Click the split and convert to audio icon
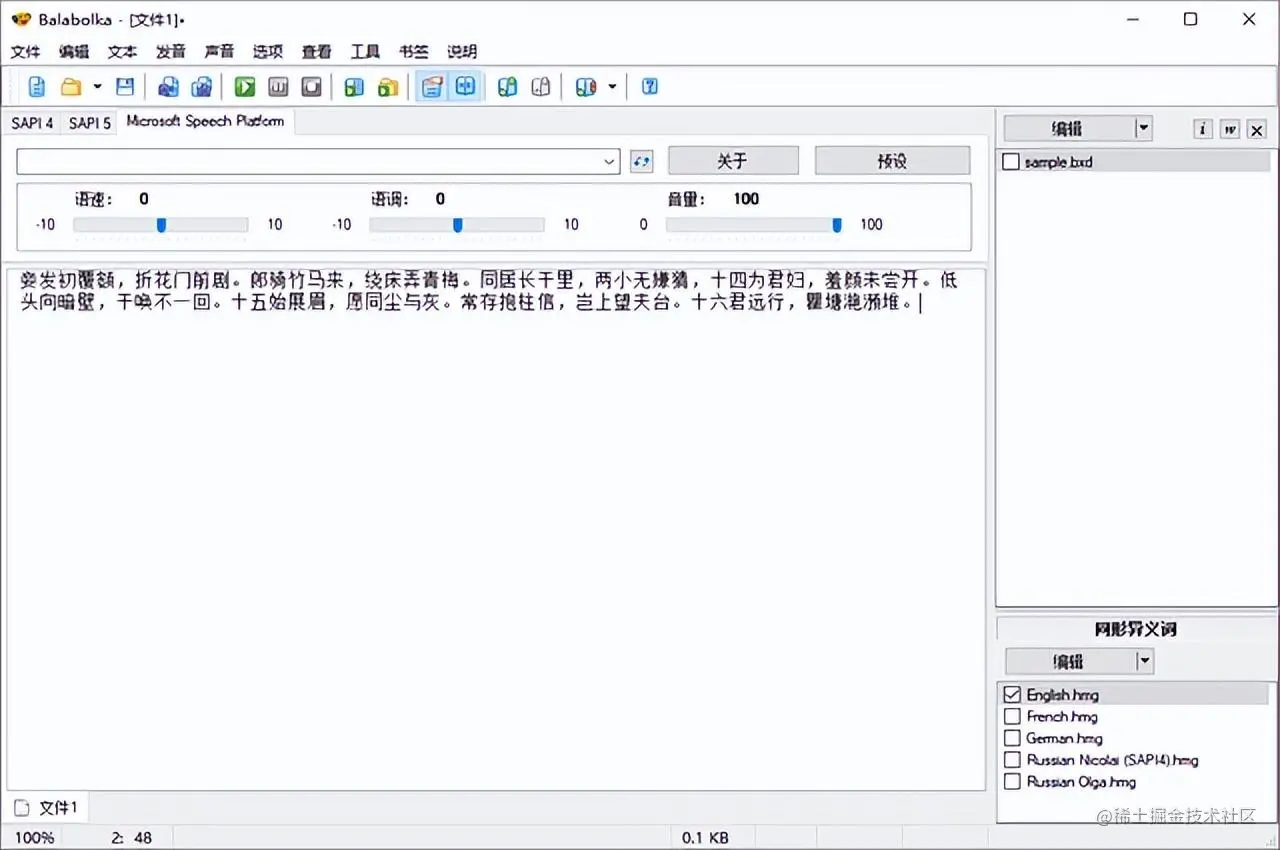Viewport: 1280px width, 850px height. 201,87
